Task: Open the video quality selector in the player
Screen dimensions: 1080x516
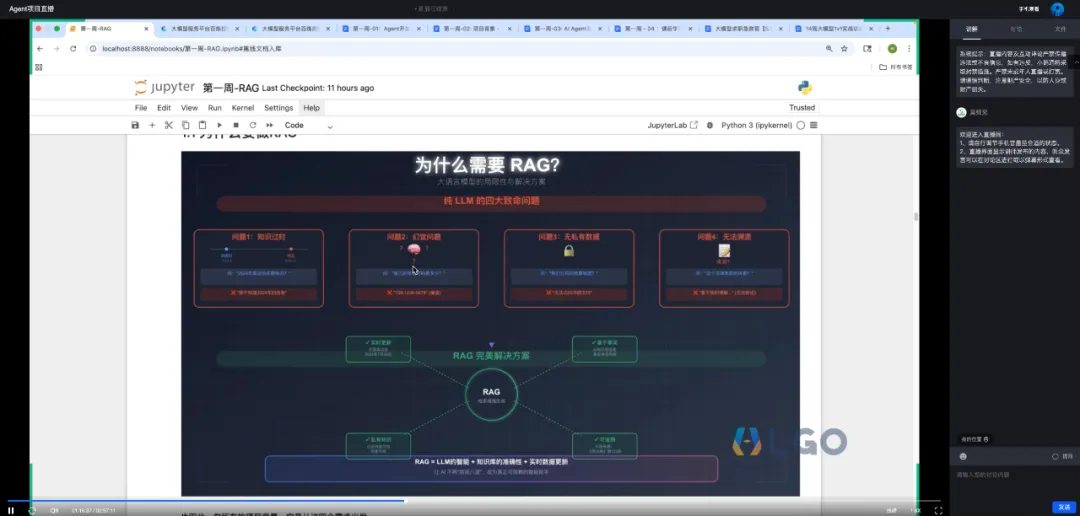Action: (x=891, y=510)
